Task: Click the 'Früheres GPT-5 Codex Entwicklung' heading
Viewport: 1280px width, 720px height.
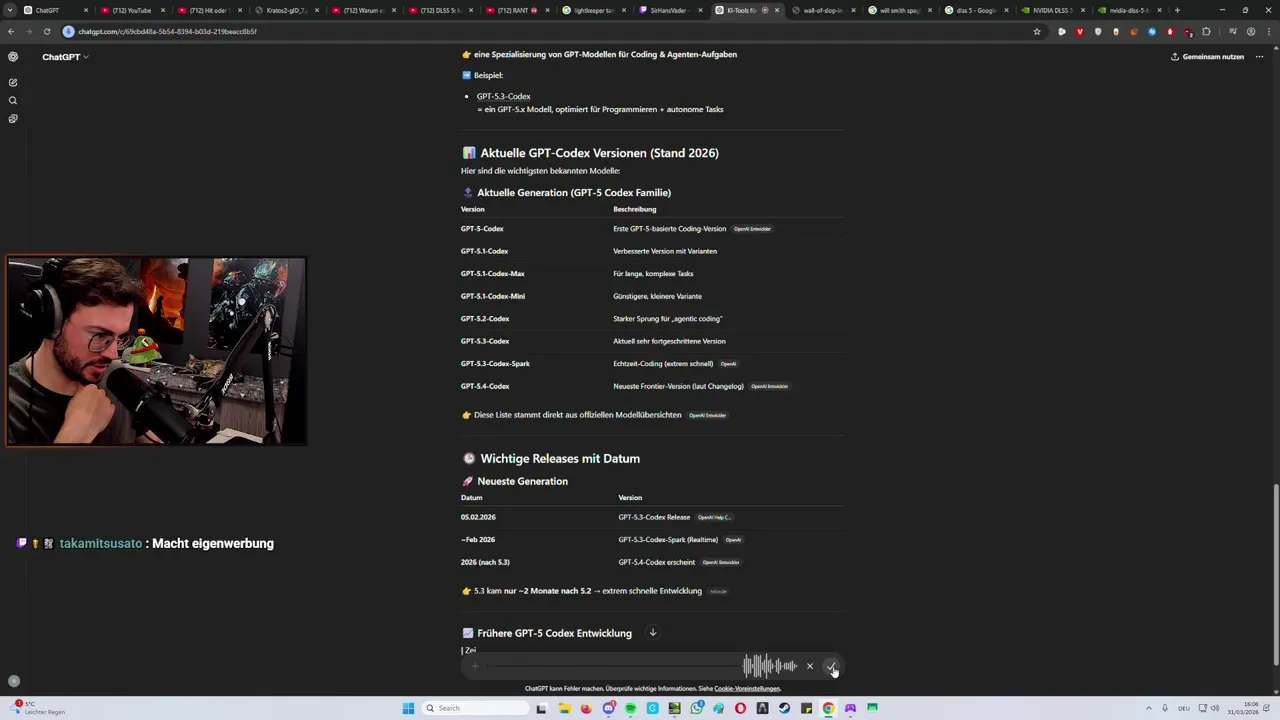Action: point(554,633)
